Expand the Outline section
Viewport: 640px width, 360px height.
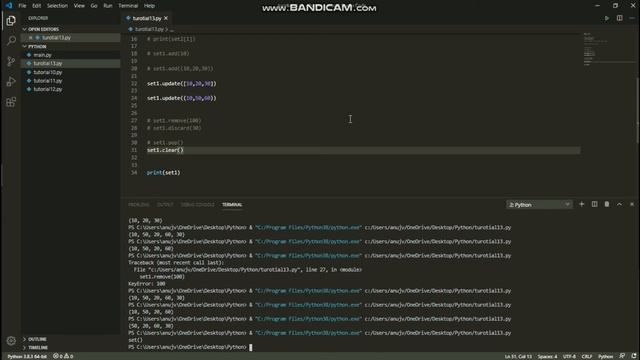pos(71,339)
